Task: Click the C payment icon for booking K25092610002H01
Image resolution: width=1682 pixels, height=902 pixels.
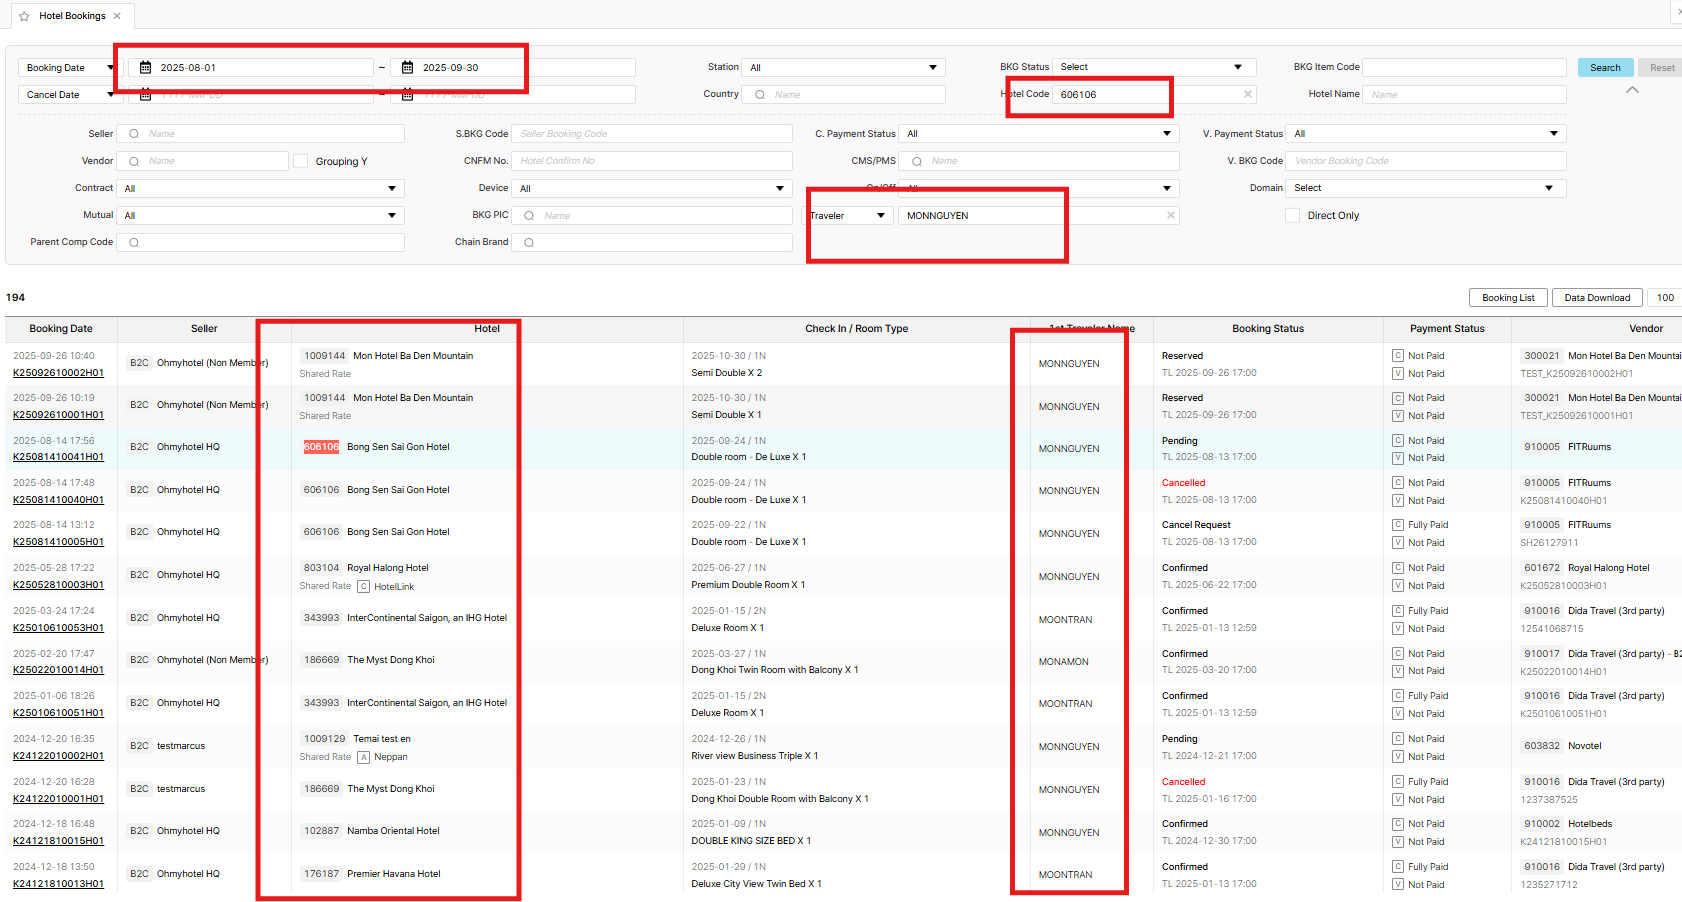Action: tap(1398, 356)
